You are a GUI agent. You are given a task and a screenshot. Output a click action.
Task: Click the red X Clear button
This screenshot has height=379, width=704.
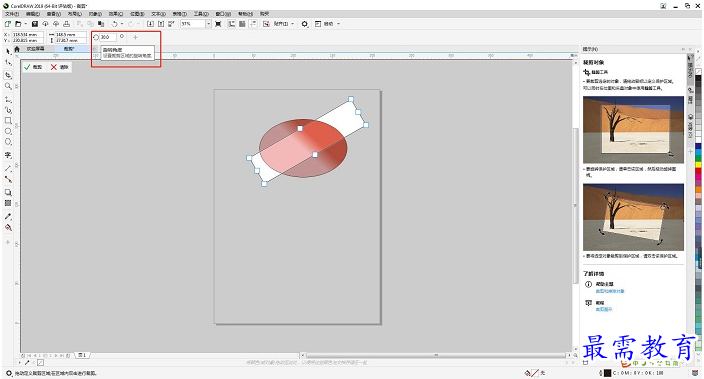click(x=60, y=67)
